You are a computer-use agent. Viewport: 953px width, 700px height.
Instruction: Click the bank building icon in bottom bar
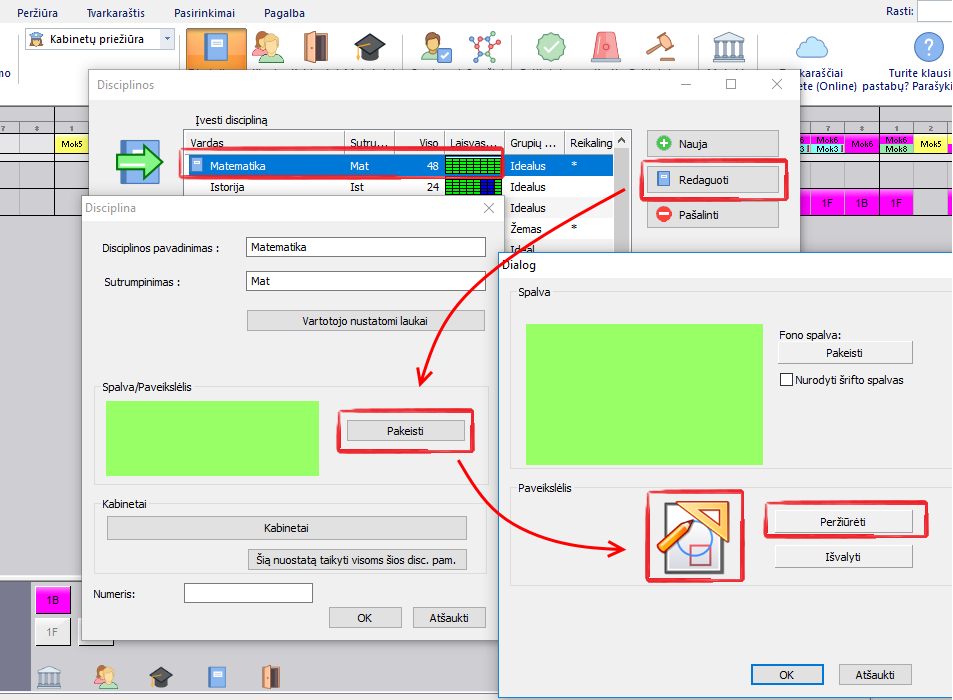[x=52, y=678]
